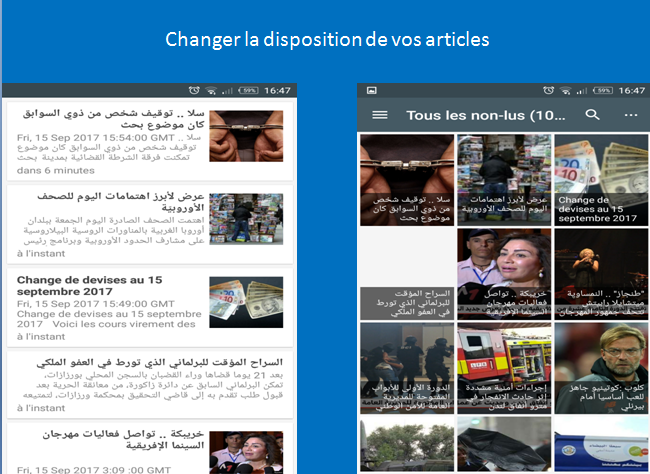Viewport: 650px width, 474px height.
Task: Click 'Changer la disposition de vos articles' heading
Action: click(327, 40)
